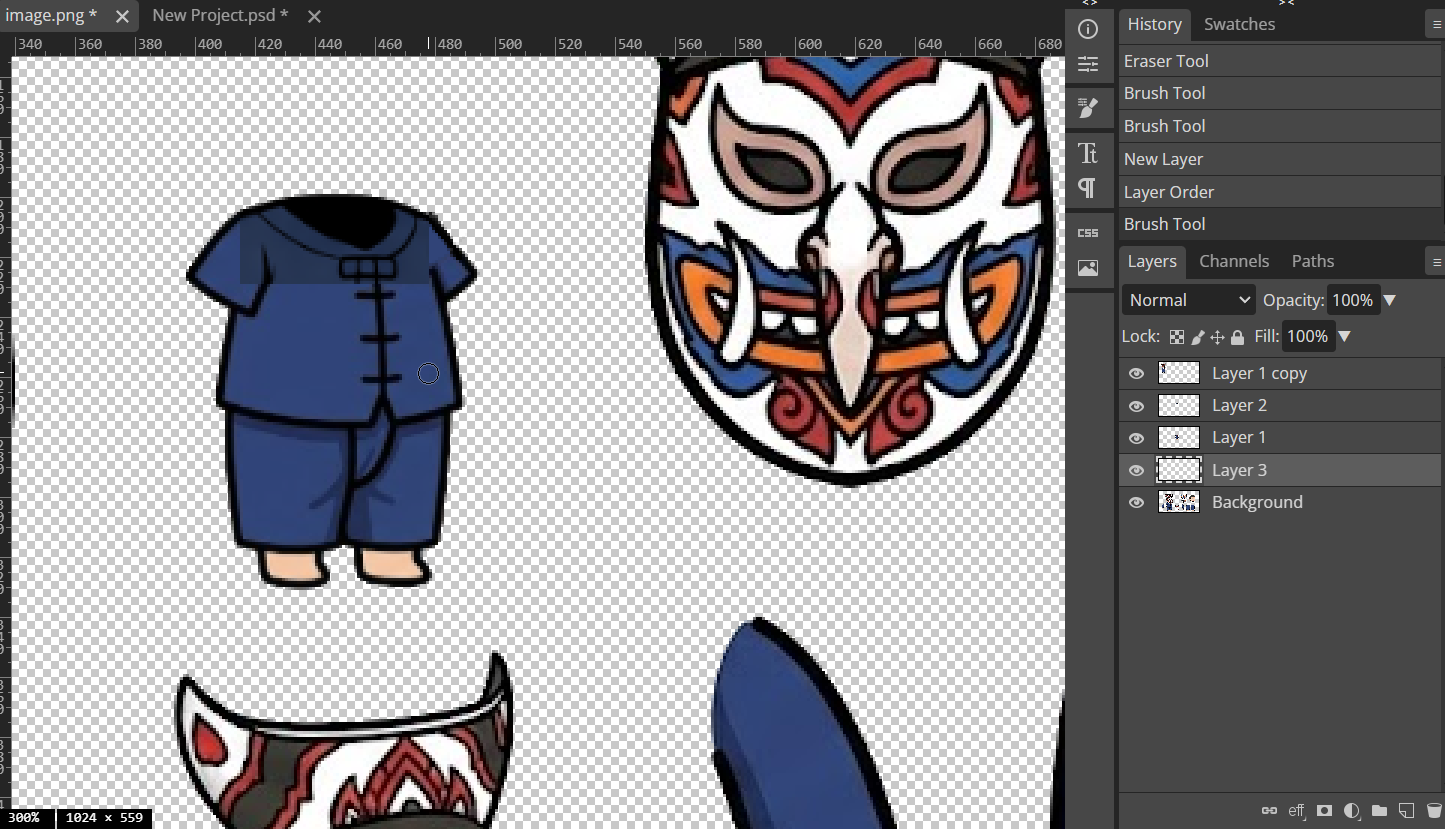1445x829 pixels.
Task: Click the Layer 1 copy thumbnail
Action: point(1179,374)
